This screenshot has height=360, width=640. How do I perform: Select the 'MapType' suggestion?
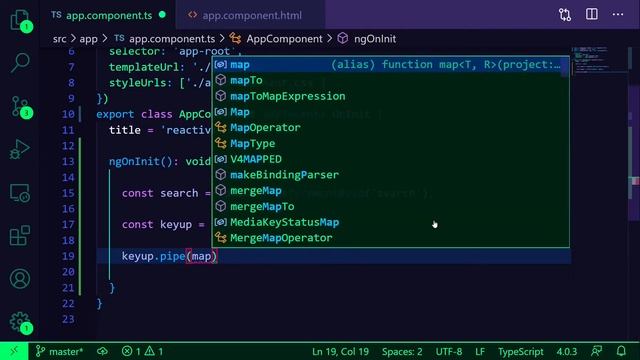click(390, 144)
